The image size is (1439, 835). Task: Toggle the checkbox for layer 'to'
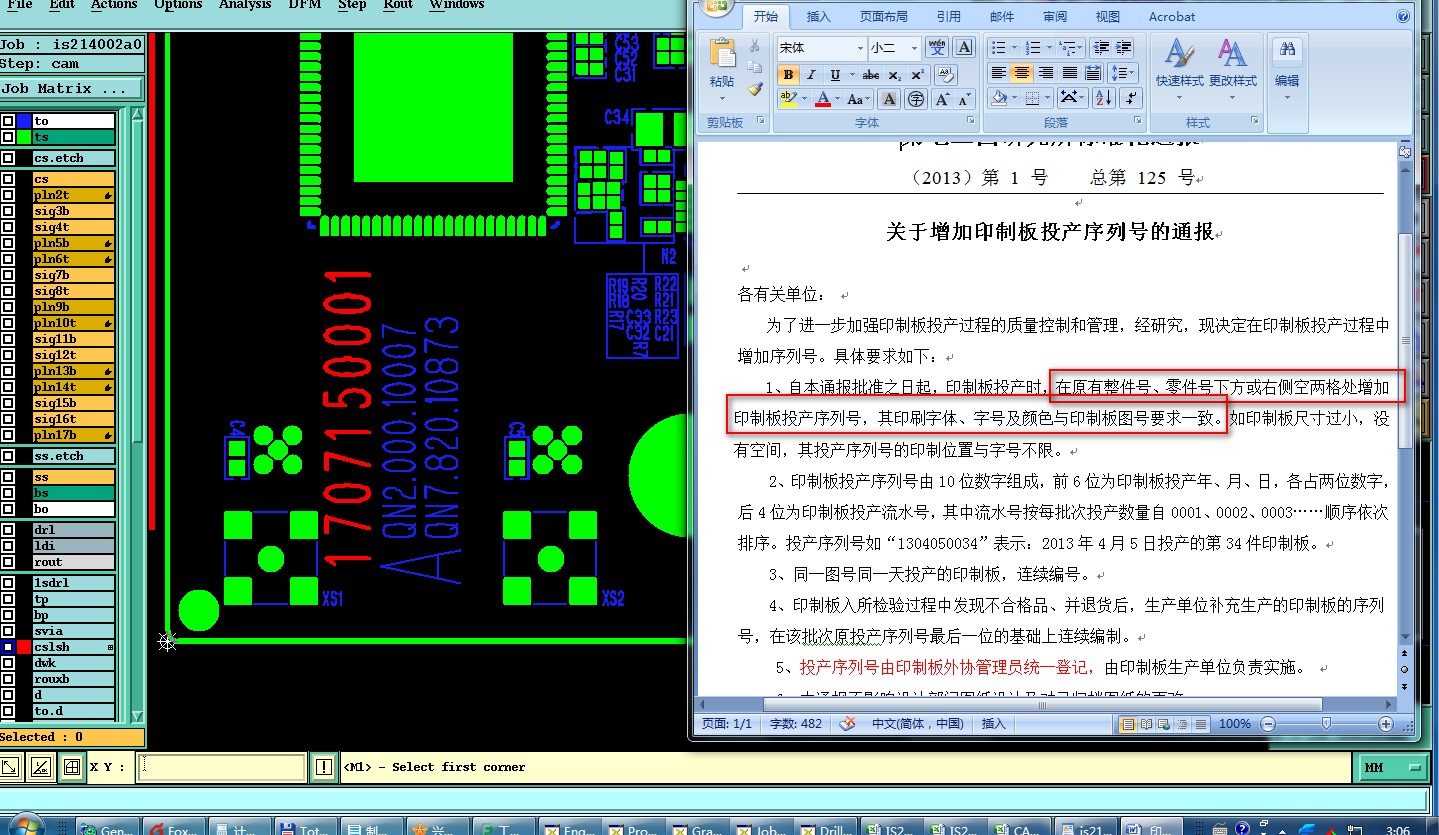(8, 121)
